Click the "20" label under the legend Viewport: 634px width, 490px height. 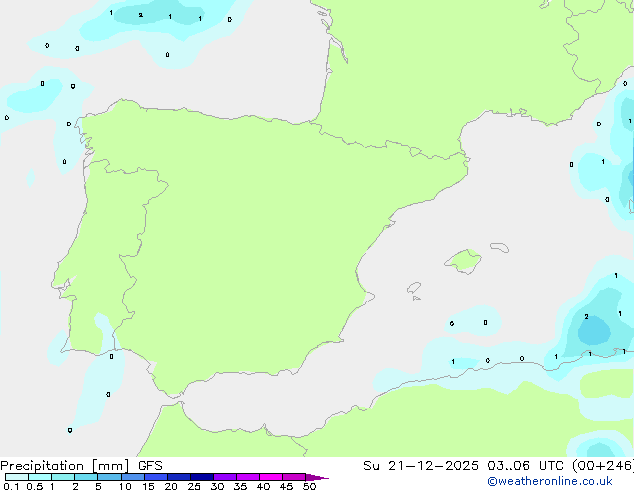tap(171, 486)
